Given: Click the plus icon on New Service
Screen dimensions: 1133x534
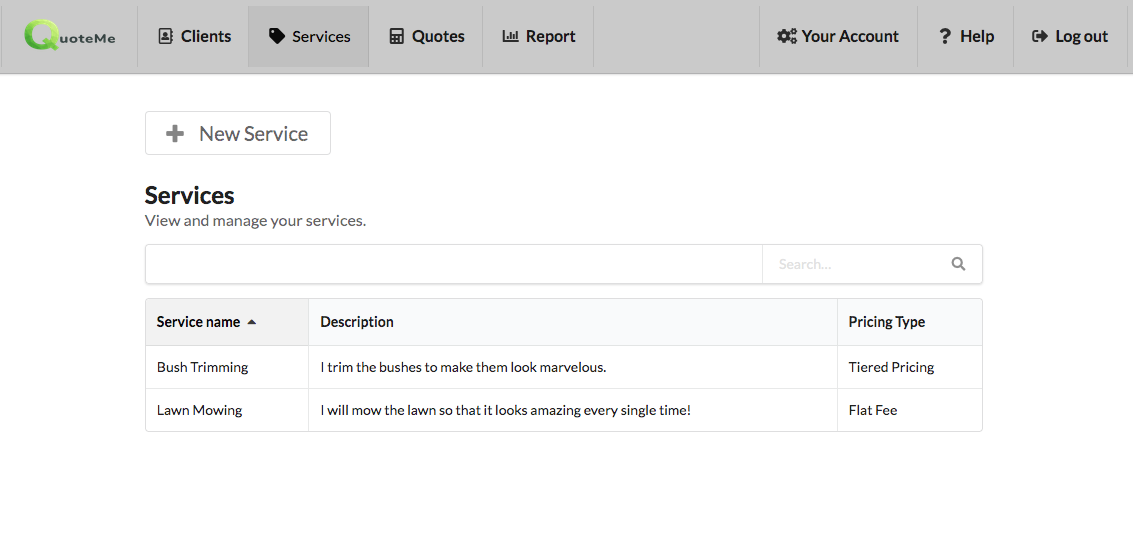Looking at the screenshot, I should click(175, 133).
